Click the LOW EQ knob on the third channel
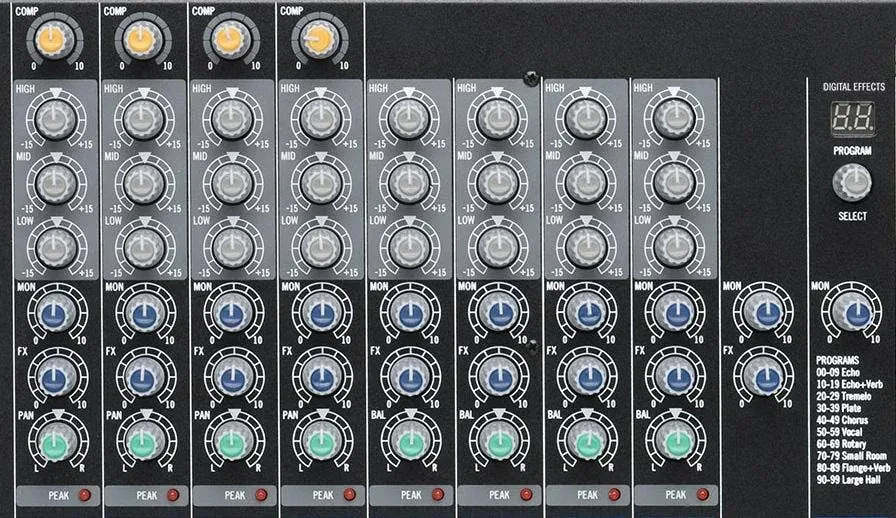The image size is (896, 518). click(x=230, y=243)
